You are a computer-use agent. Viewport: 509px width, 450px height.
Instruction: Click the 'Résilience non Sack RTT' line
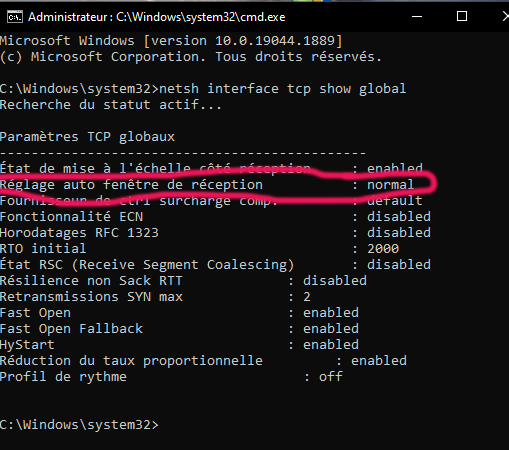(x=183, y=281)
